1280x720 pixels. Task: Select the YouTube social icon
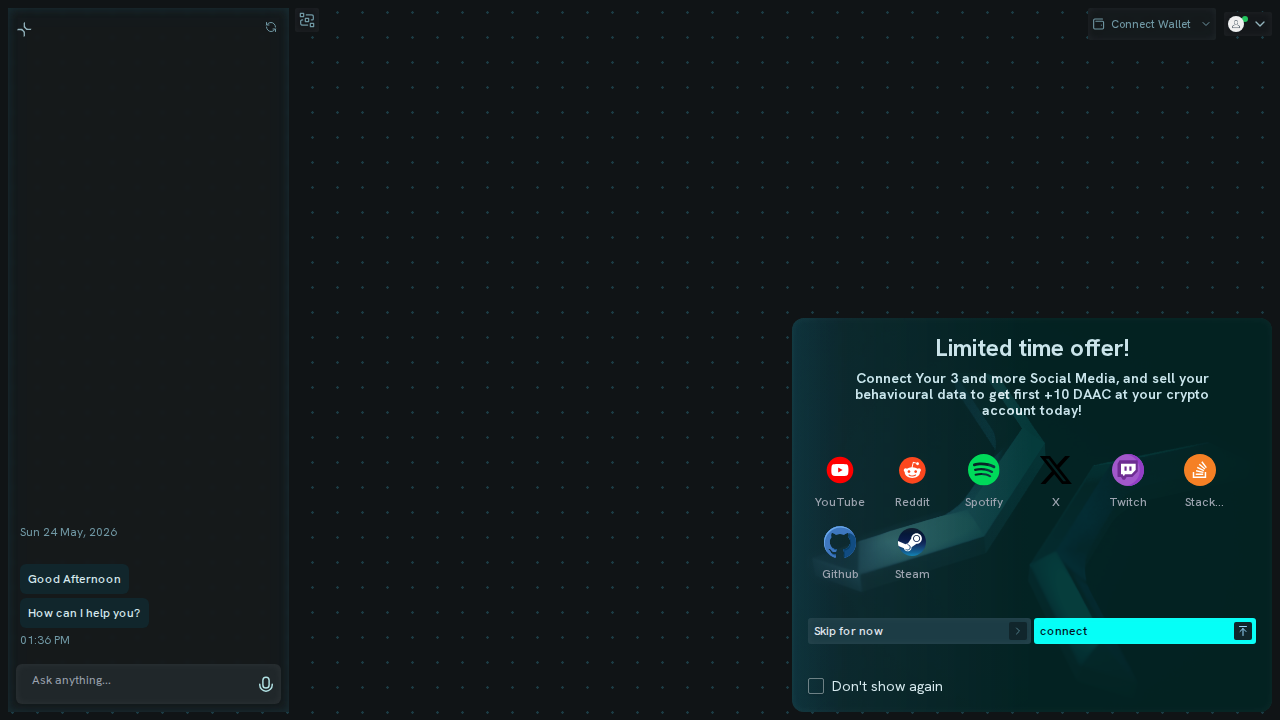(x=840, y=470)
